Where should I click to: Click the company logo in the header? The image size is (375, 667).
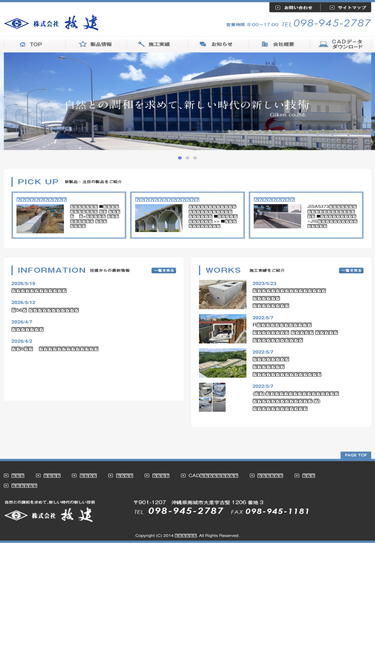(x=51, y=23)
